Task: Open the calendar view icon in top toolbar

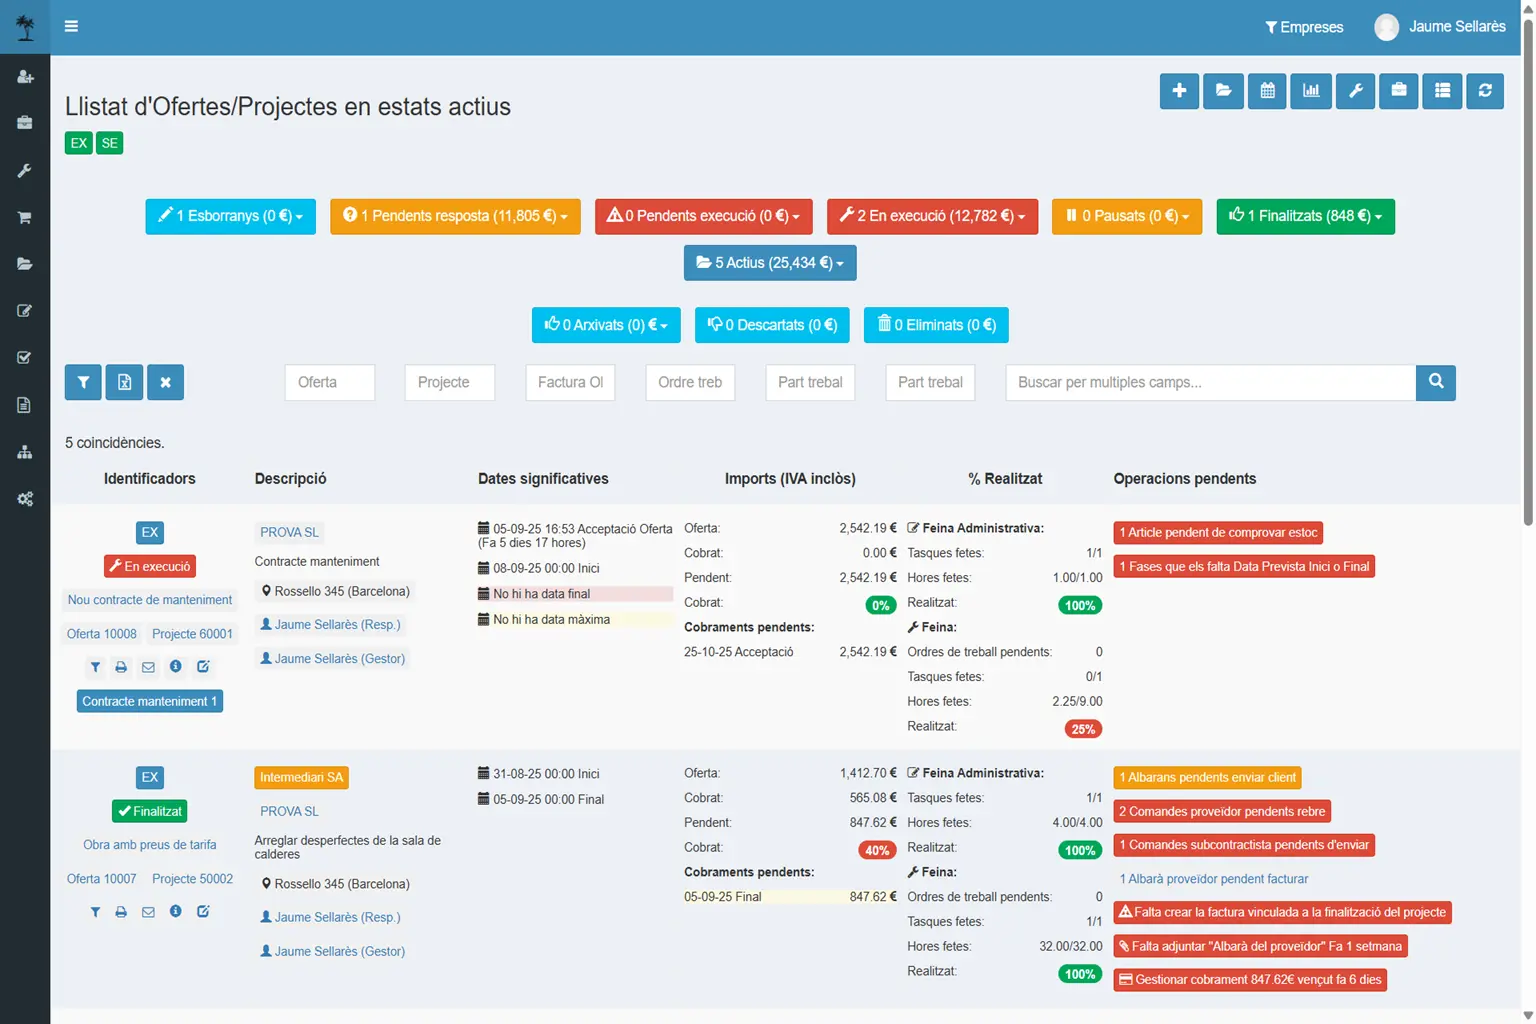Action: click(1267, 91)
